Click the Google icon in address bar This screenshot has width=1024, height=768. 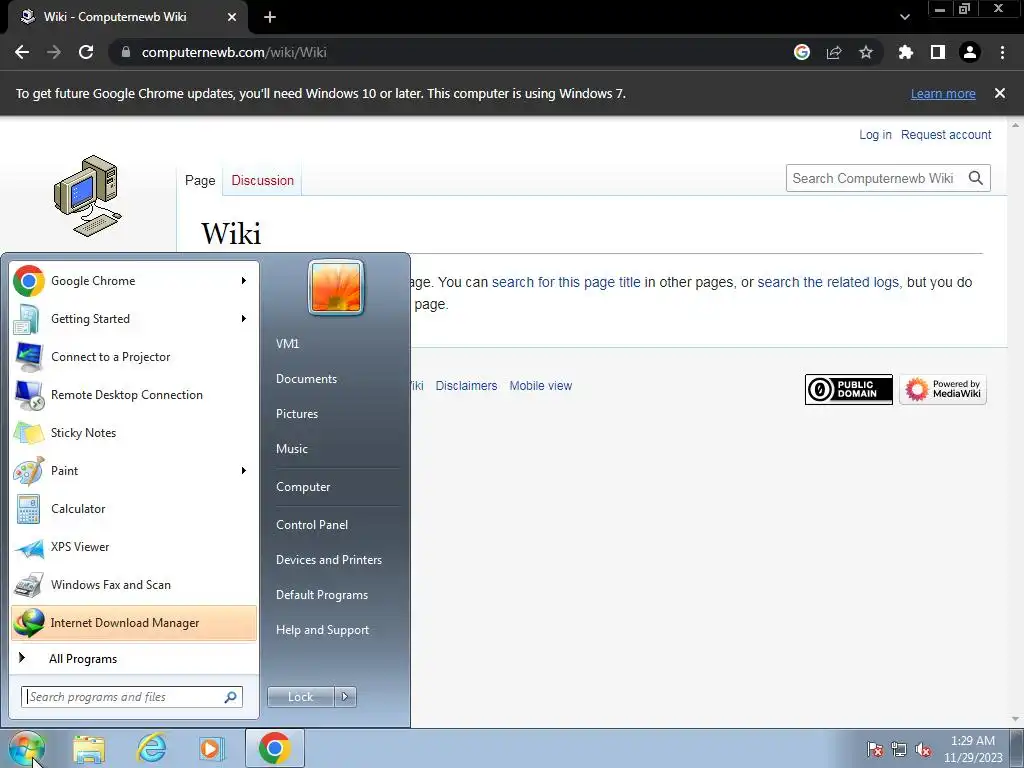[802, 52]
